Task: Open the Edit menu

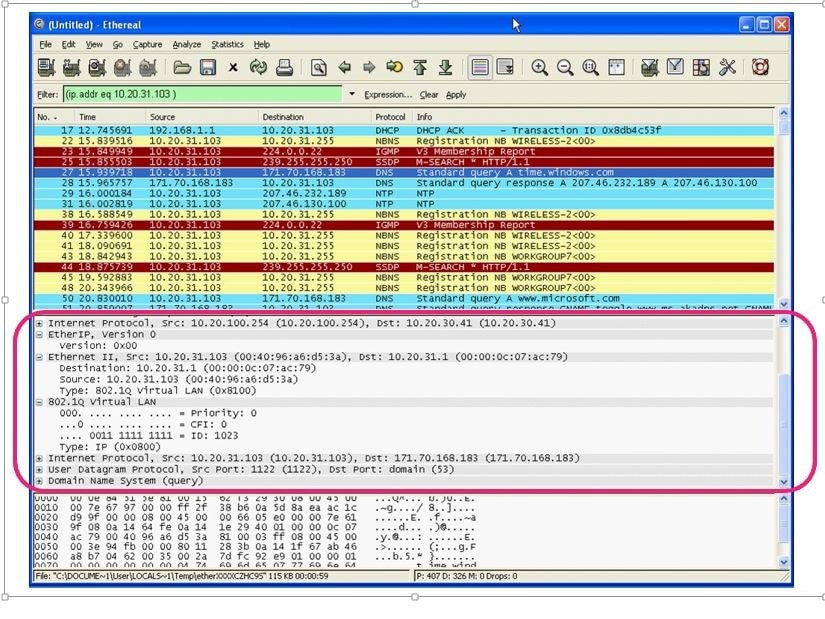Action: 68,45
